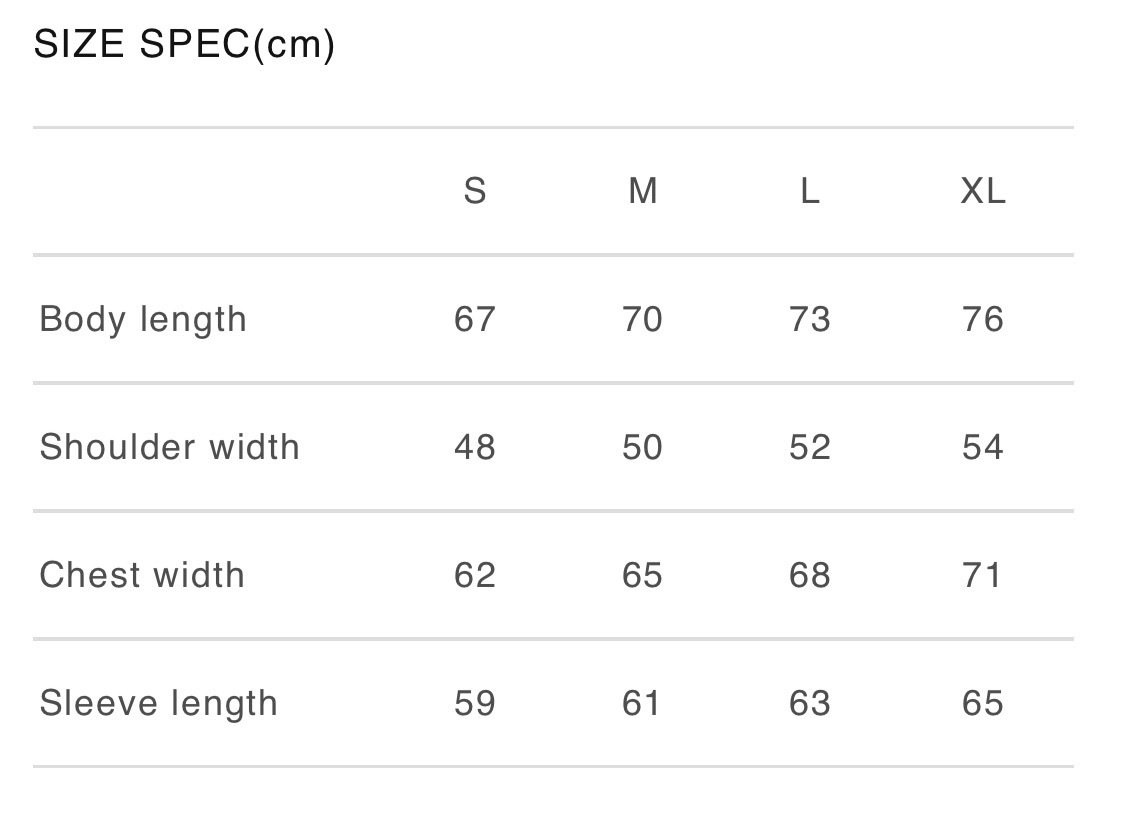Viewport: 1134px width, 816px height.
Task: Click the Chest width row label
Action: (x=142, y=575)
